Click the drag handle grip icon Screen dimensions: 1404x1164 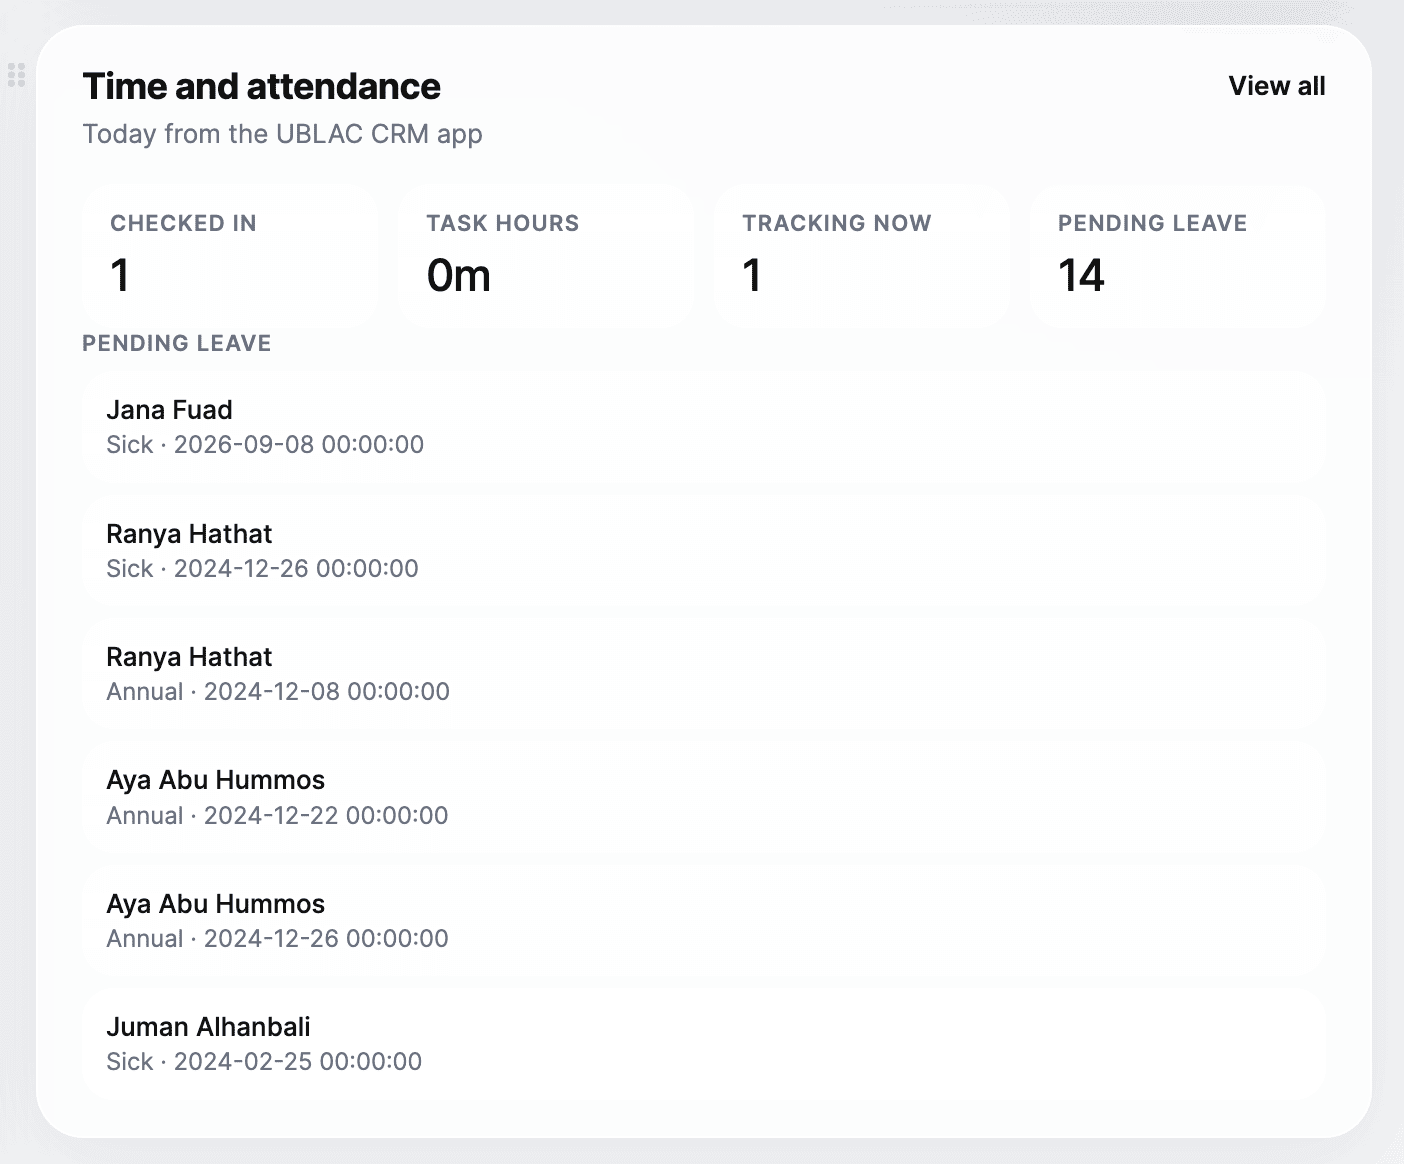pyautogui.click(x=16, y=75)
